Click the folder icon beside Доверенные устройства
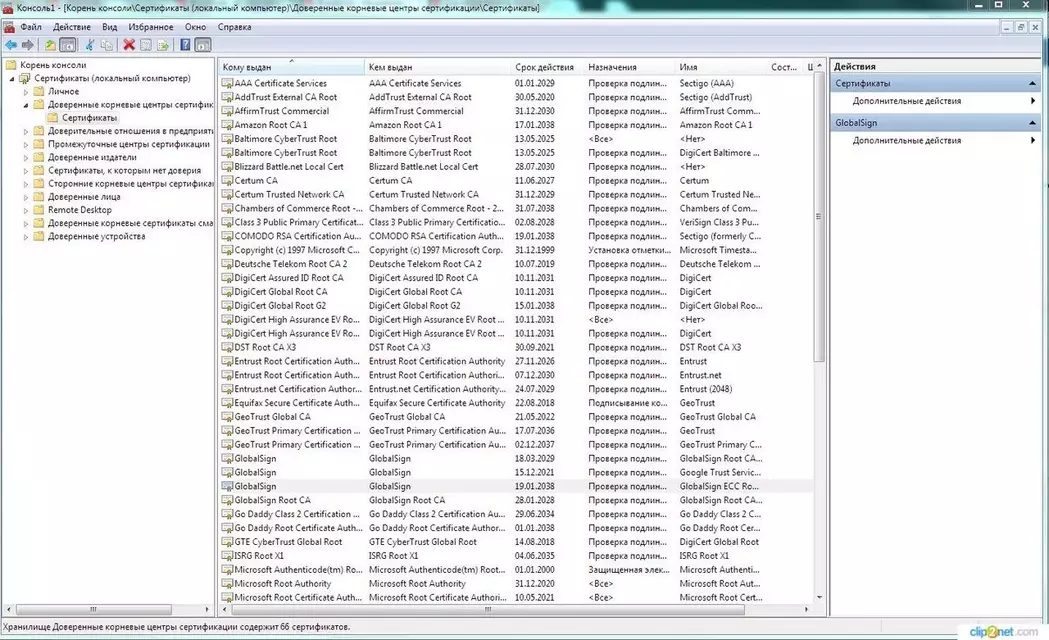Screen dimensions: 1049x640 point(39,236)
